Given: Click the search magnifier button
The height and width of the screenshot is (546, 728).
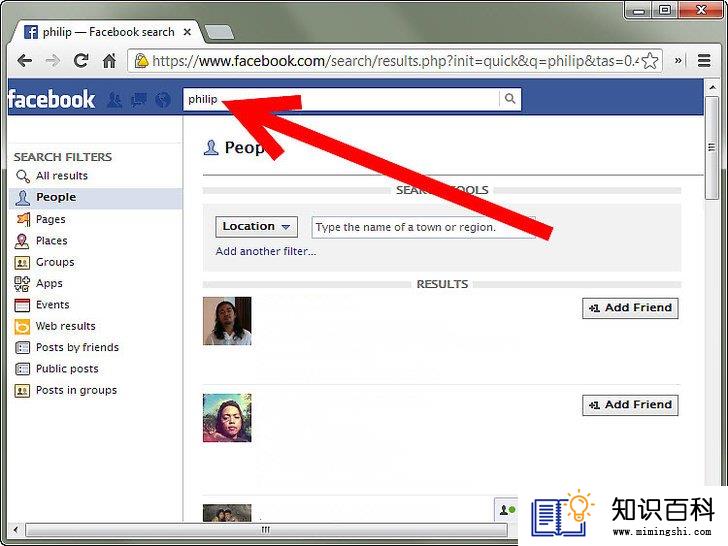Looking at the screenshot, I should 510,99.
